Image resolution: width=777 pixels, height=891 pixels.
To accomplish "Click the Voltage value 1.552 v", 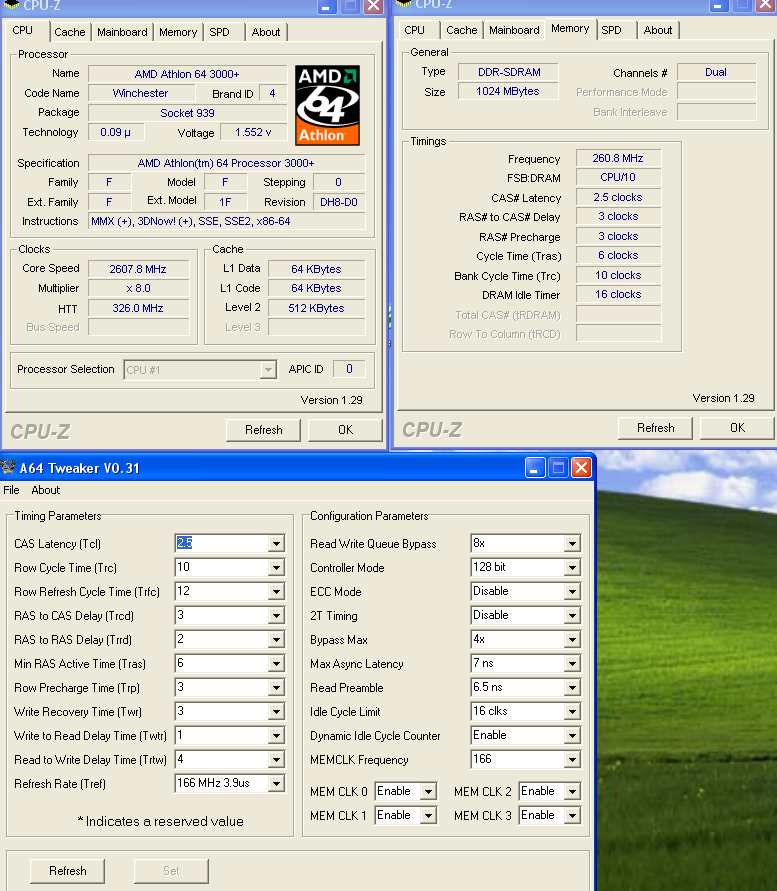I will 253,132.
